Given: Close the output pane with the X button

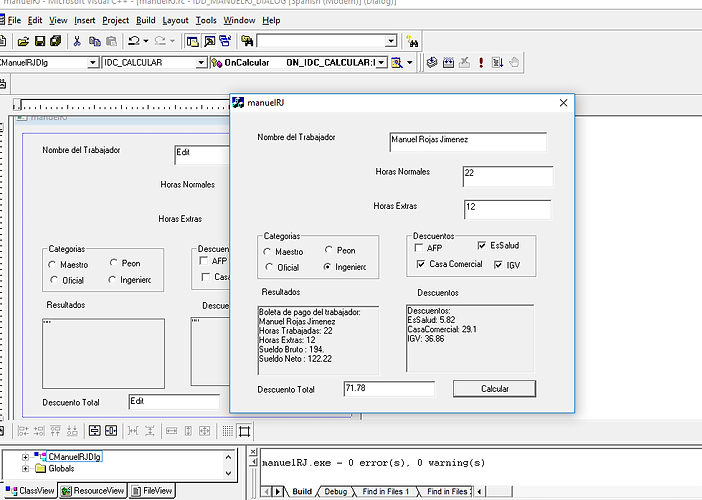Looking at the screenshot, I should point(253,452).
